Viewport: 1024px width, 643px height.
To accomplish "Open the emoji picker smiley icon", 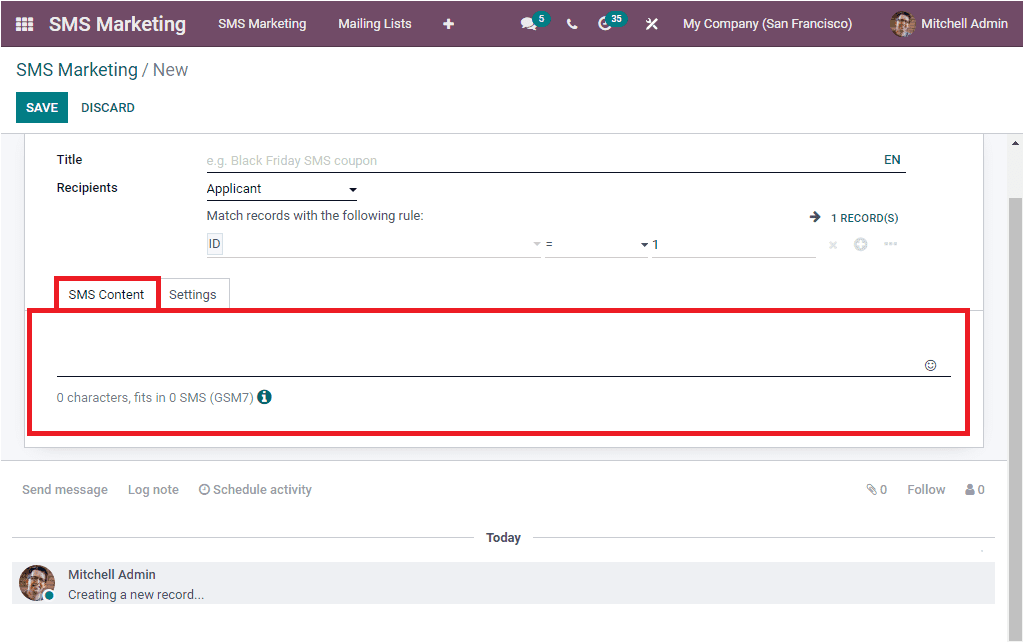I will [931, 366].
